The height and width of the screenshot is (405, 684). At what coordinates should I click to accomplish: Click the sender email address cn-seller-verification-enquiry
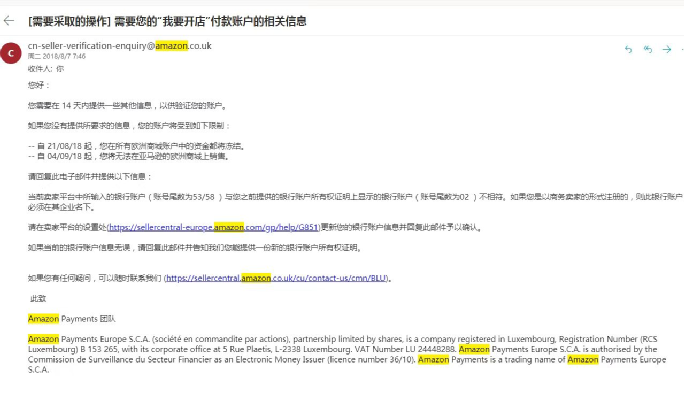point(120,46)
